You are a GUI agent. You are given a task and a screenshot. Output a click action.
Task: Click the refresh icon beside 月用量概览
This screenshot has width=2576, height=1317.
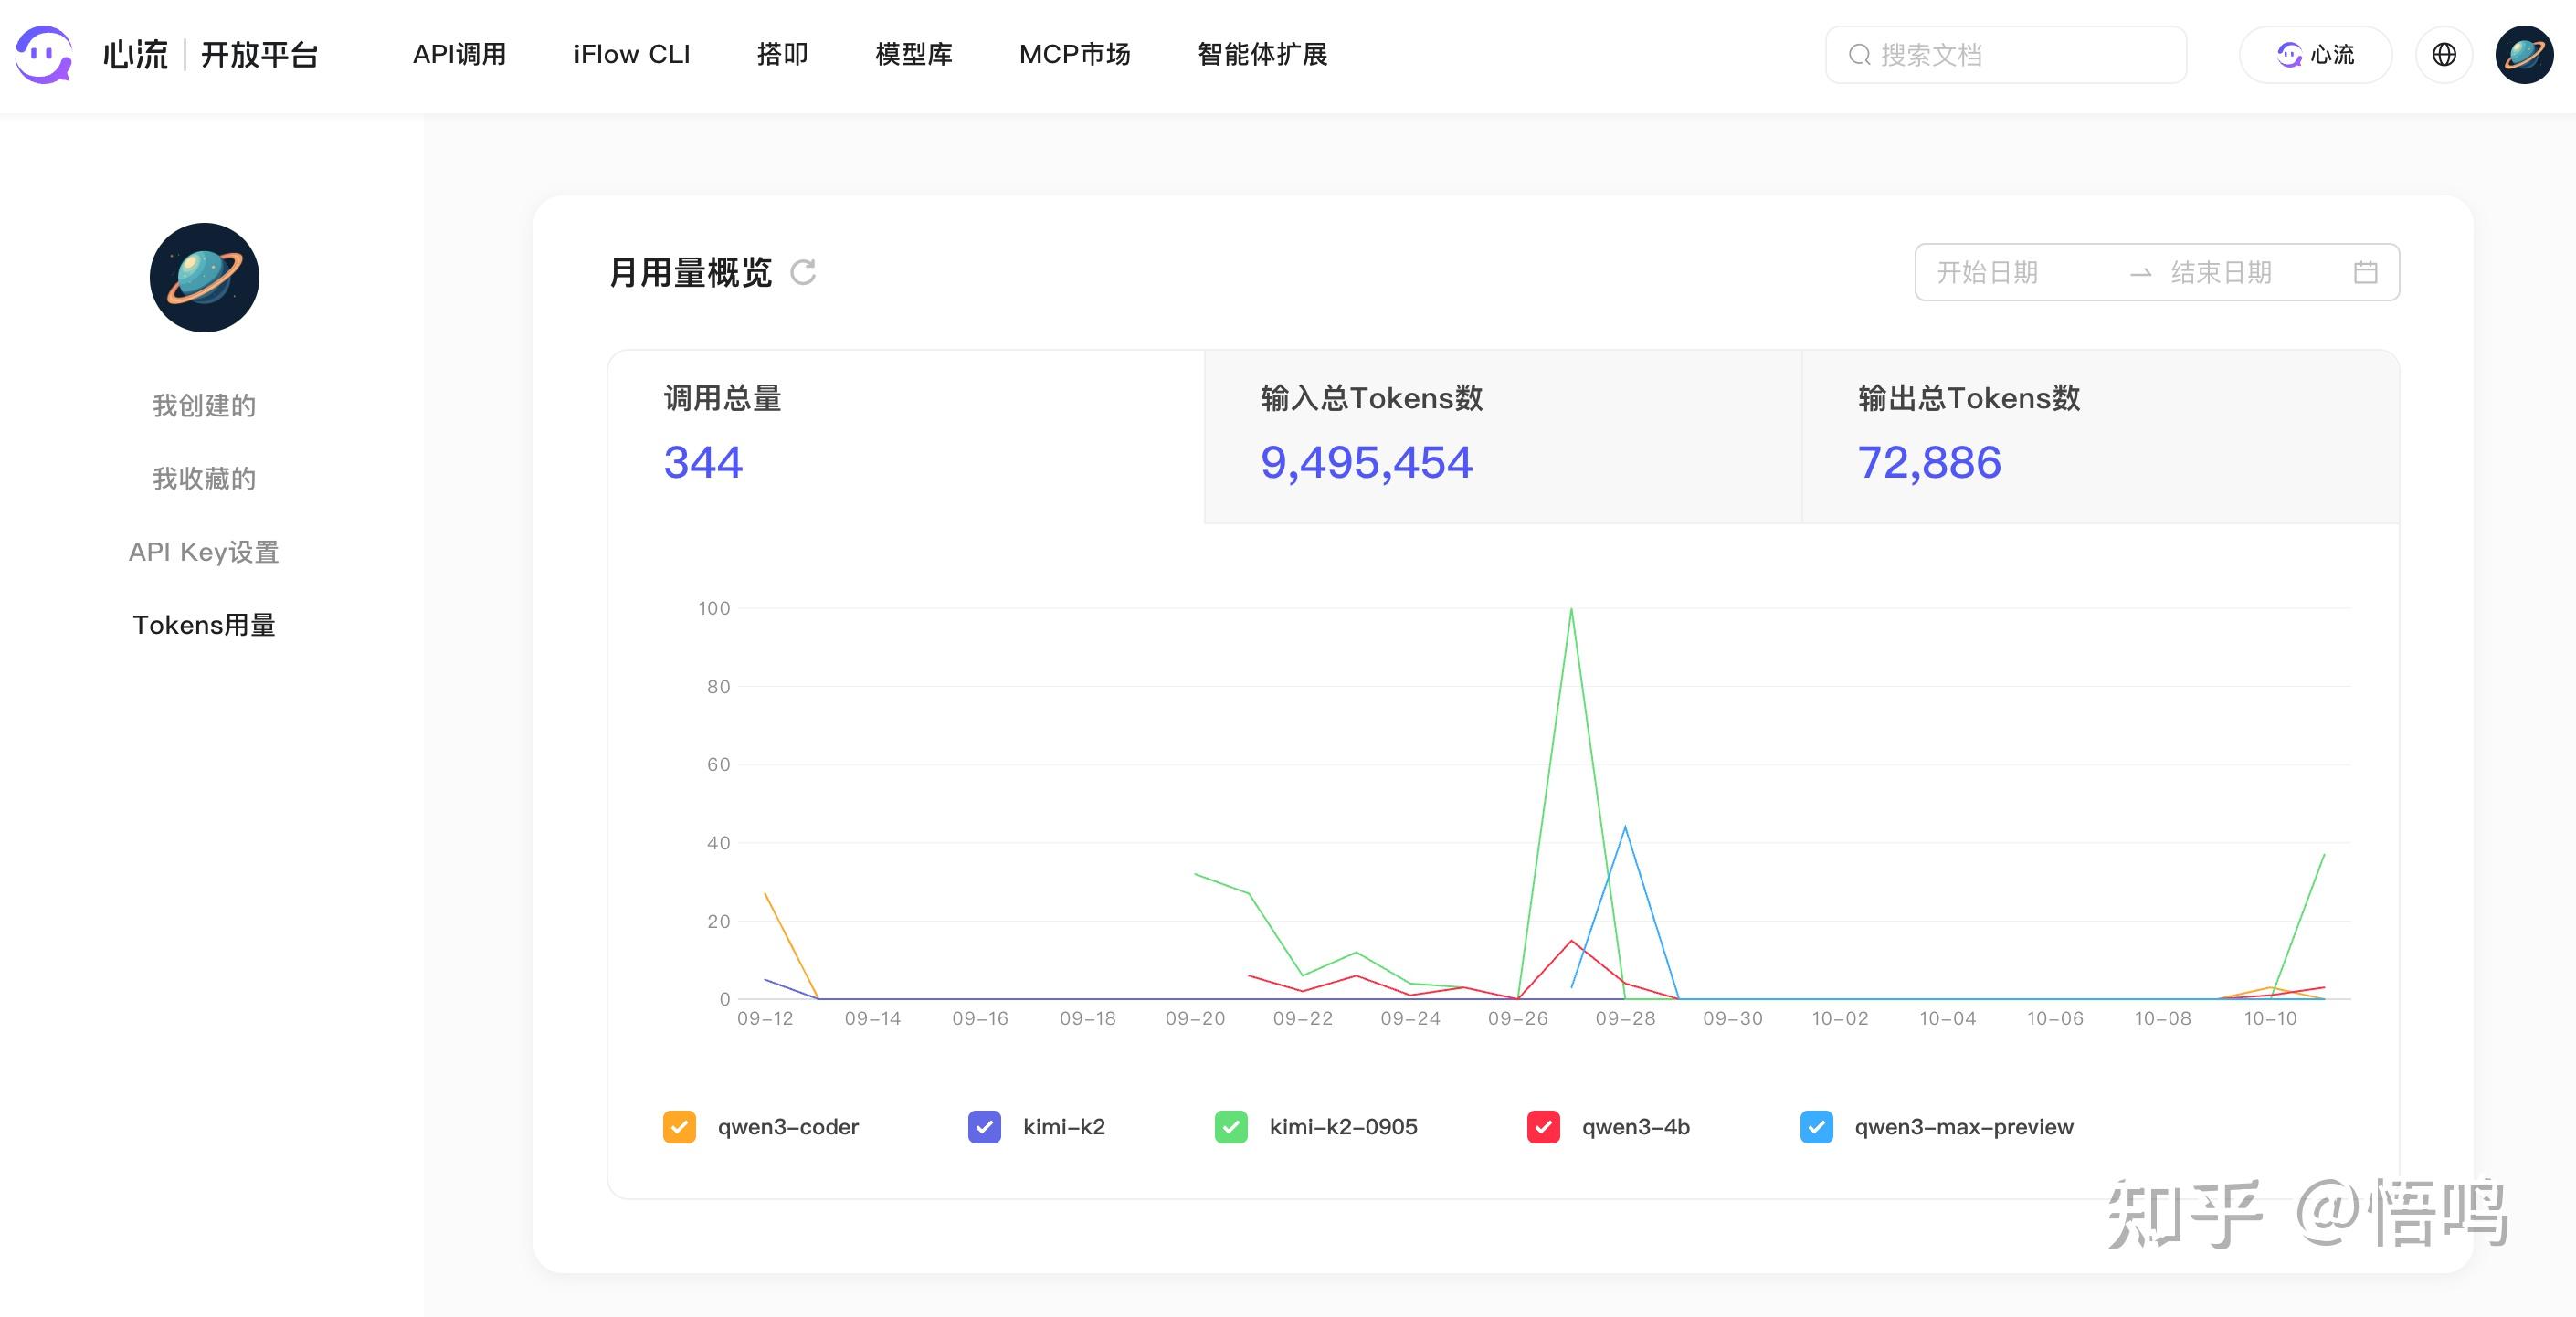coord(803,272)
